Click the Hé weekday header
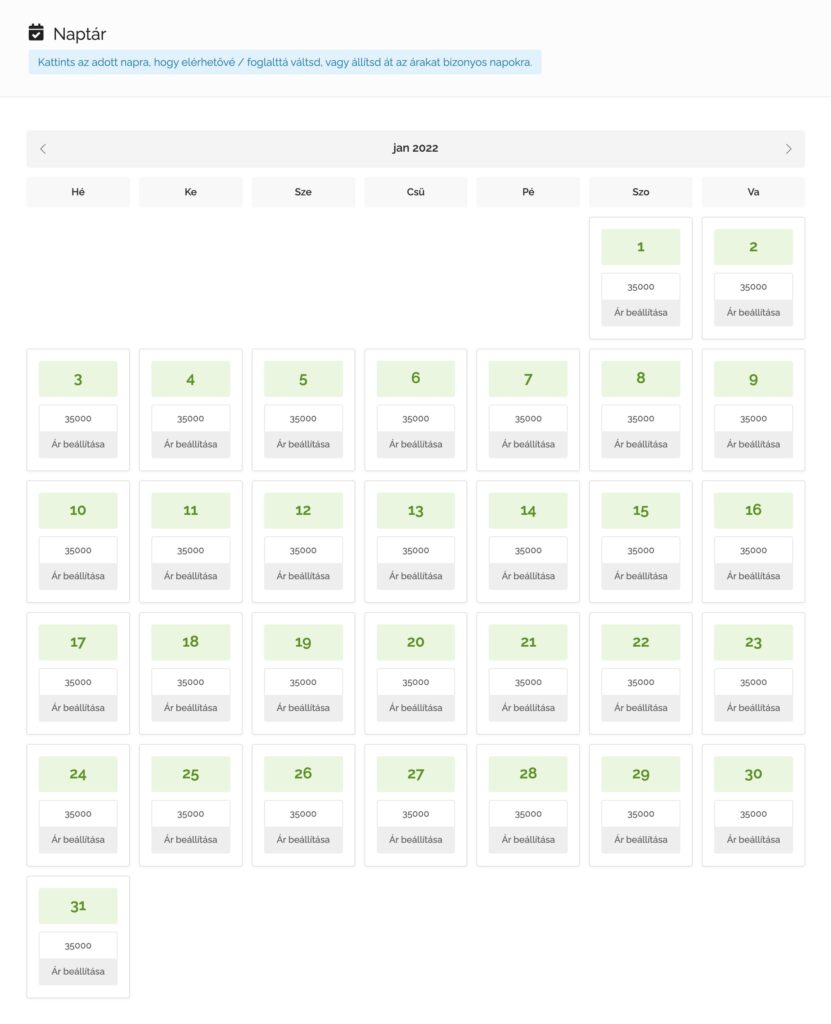 [78, 192]
